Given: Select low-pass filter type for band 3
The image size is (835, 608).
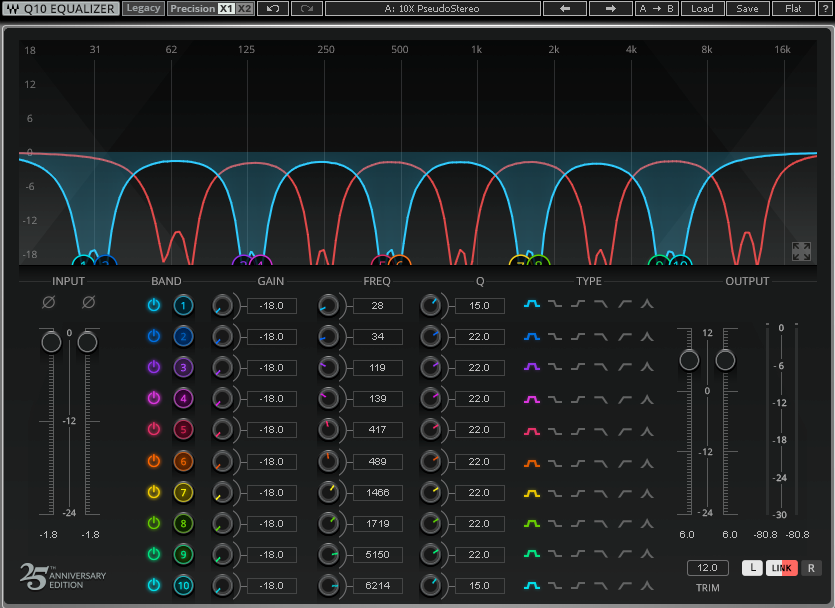Looking at the screenshot, I should click(601, 367).
